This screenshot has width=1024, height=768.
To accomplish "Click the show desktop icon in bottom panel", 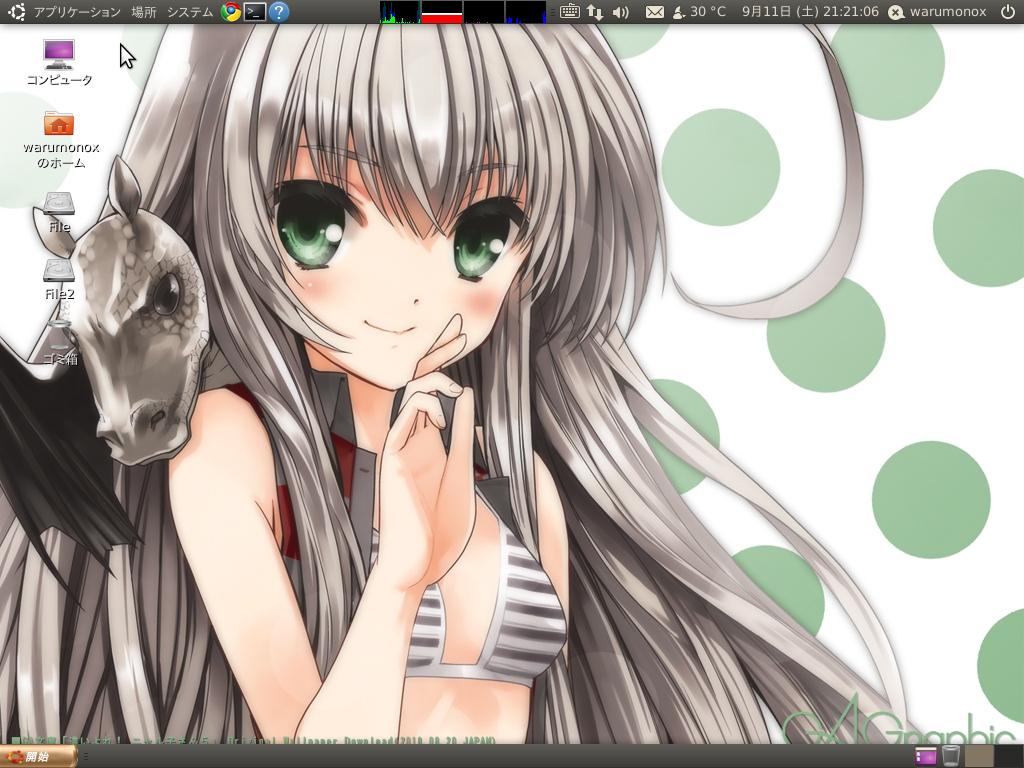I will coord(925,756).
